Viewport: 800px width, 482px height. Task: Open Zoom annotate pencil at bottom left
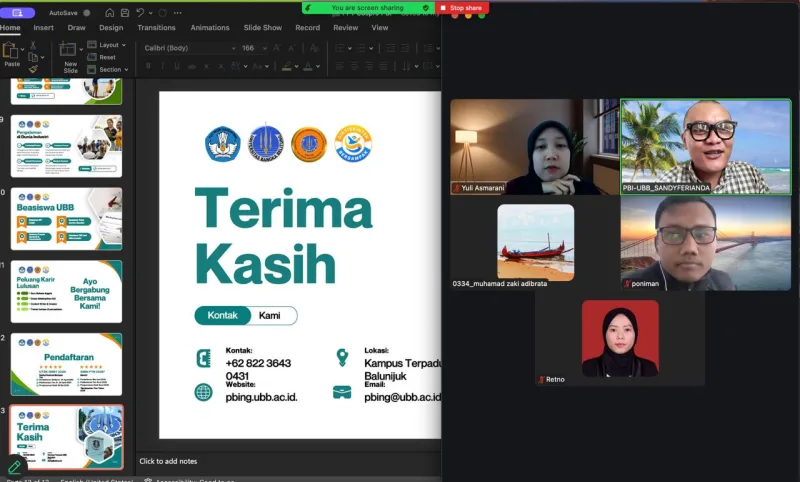click(x=15, y=467)
